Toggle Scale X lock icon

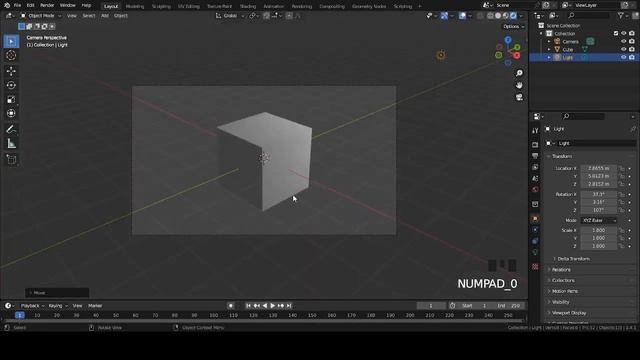click(622, 230)
